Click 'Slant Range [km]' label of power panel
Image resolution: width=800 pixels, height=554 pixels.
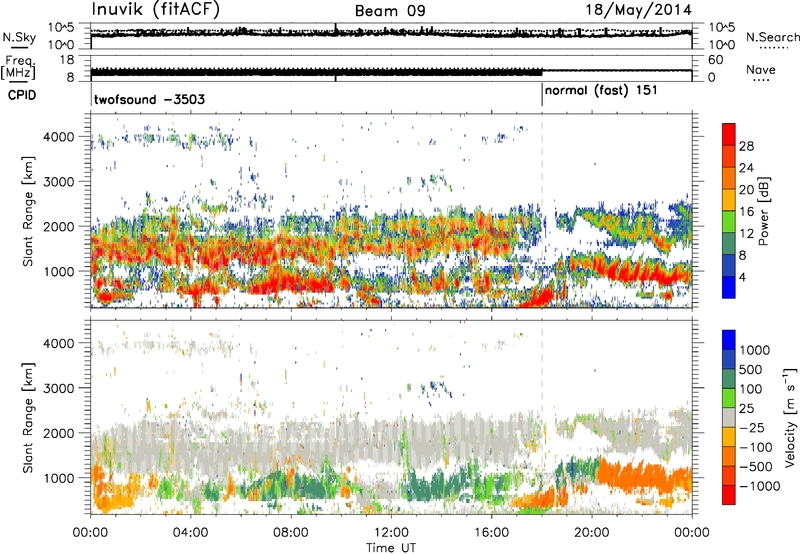pyautogui.click(x=28, y=211)
